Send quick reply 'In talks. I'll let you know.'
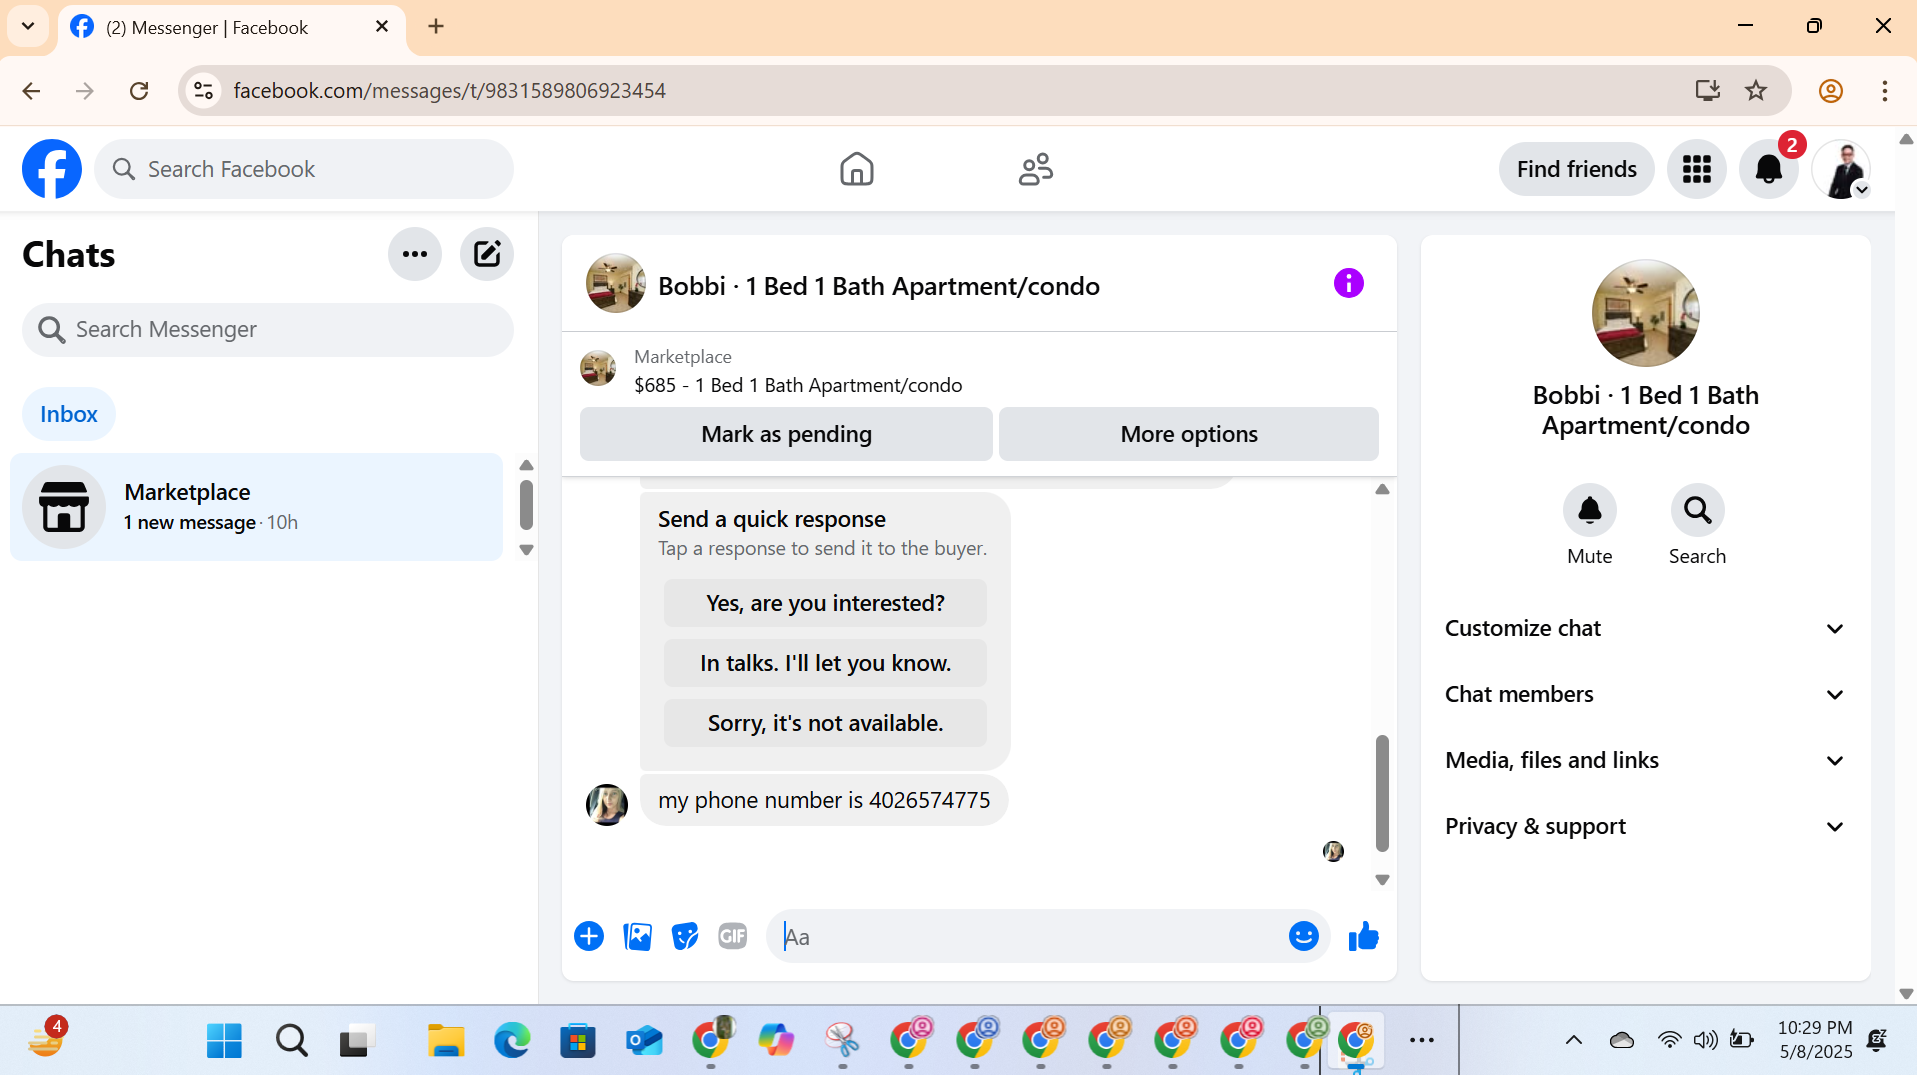 click(x=825, y=663)
